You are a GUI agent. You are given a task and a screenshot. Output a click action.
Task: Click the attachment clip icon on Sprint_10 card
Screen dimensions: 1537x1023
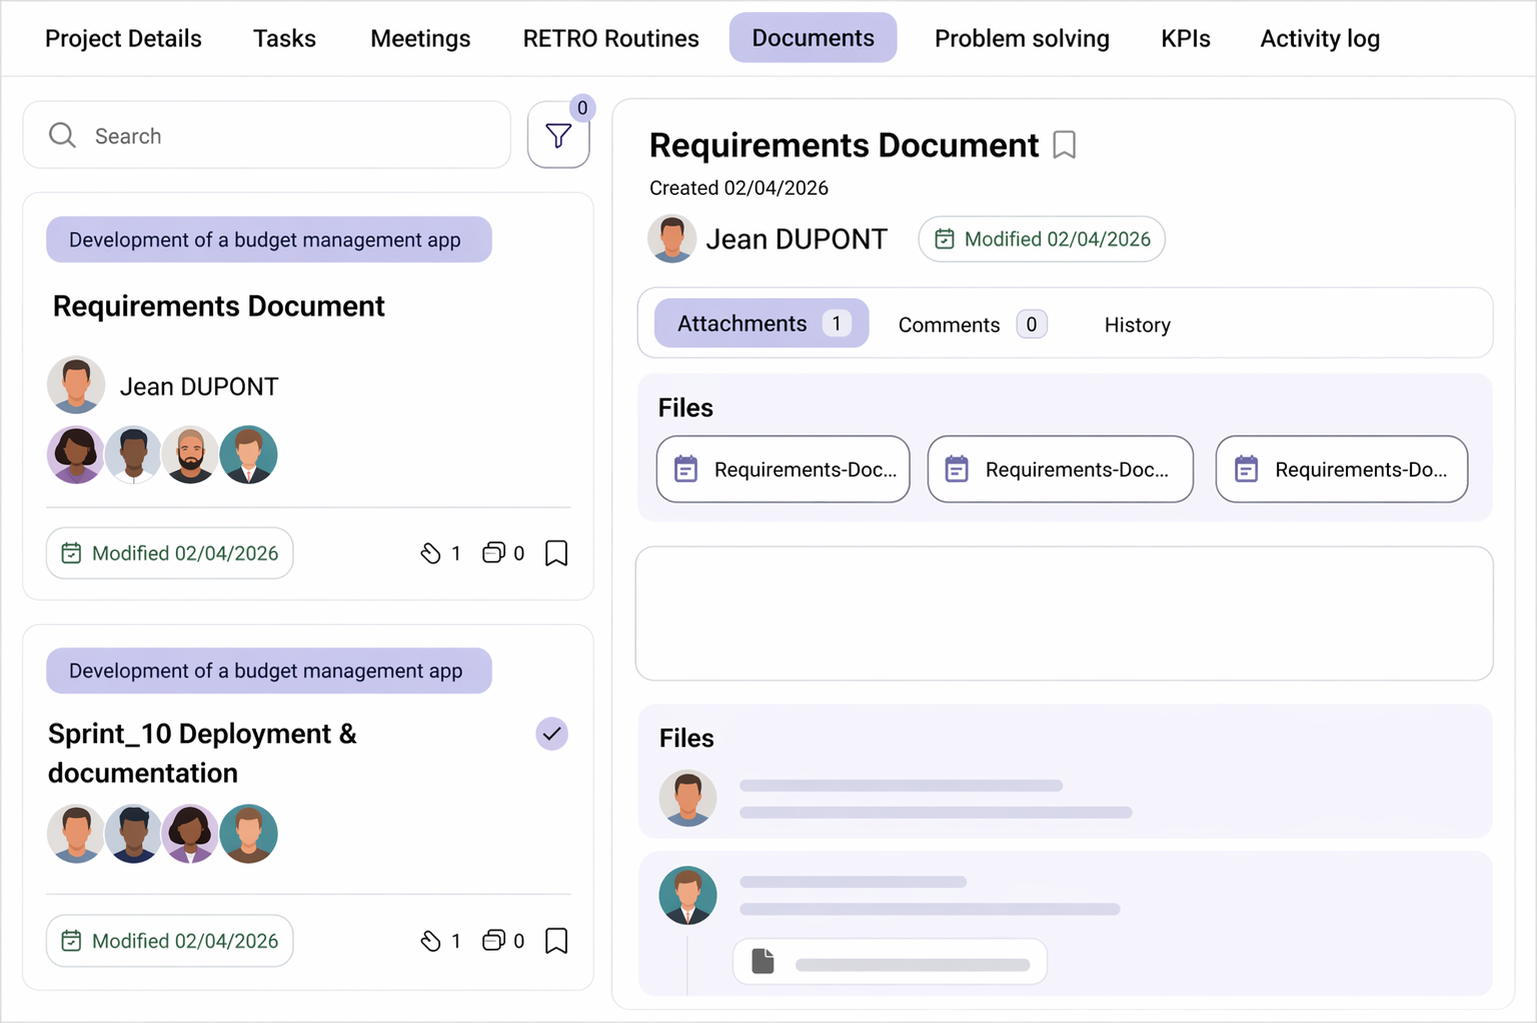pos(431,941)
